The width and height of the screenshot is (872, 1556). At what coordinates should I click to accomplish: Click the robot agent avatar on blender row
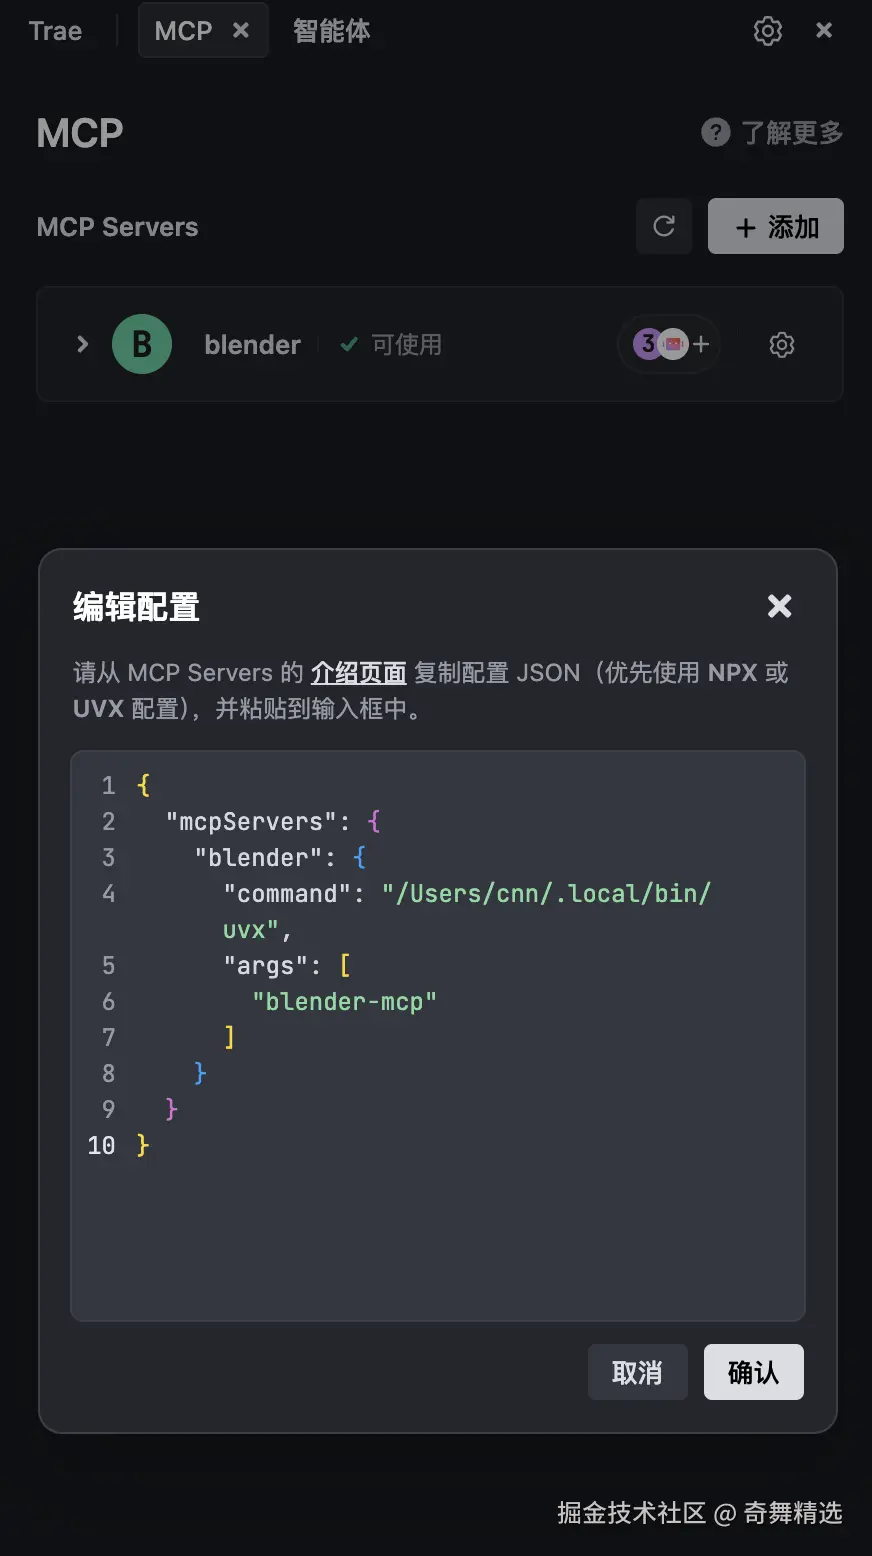point(673,344)
